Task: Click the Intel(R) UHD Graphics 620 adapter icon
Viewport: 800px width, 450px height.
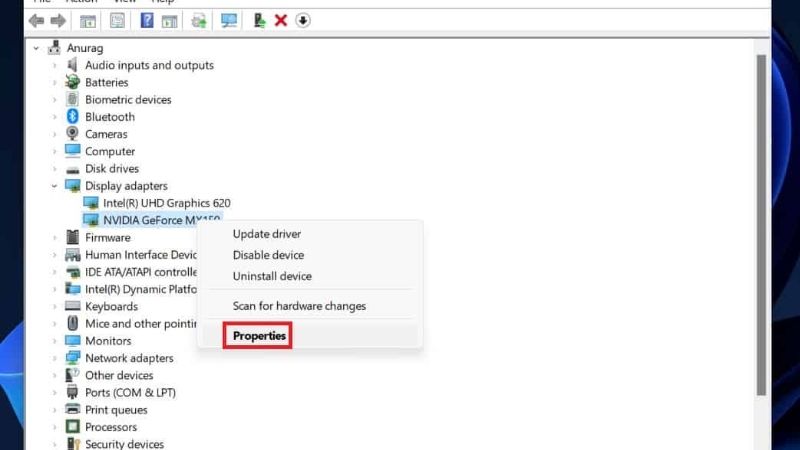Action: (x=91, y=203)
